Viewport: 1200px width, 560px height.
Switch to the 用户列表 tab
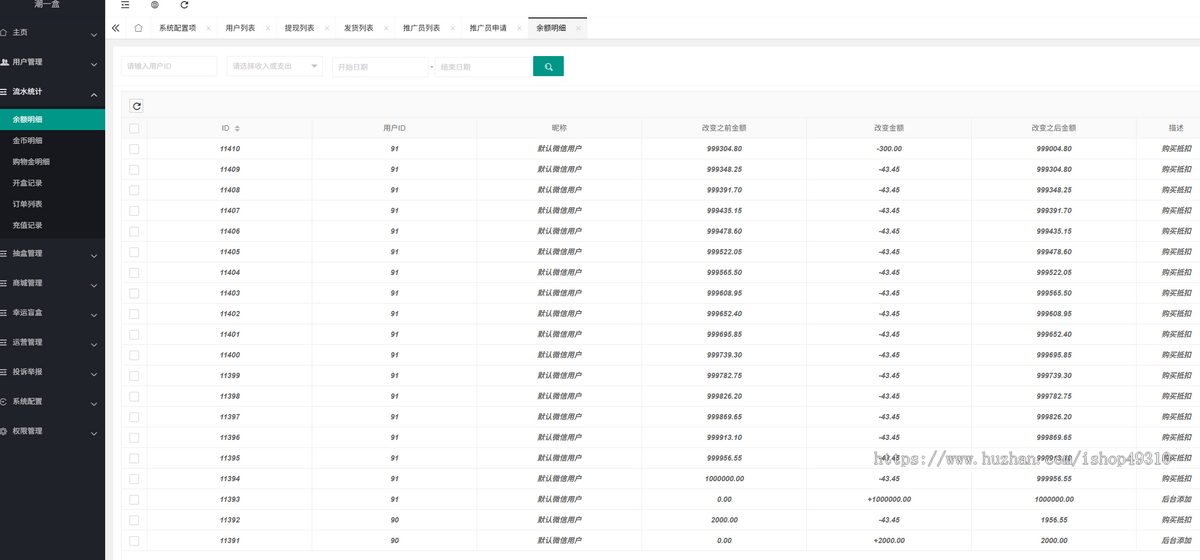click(240, 28)
